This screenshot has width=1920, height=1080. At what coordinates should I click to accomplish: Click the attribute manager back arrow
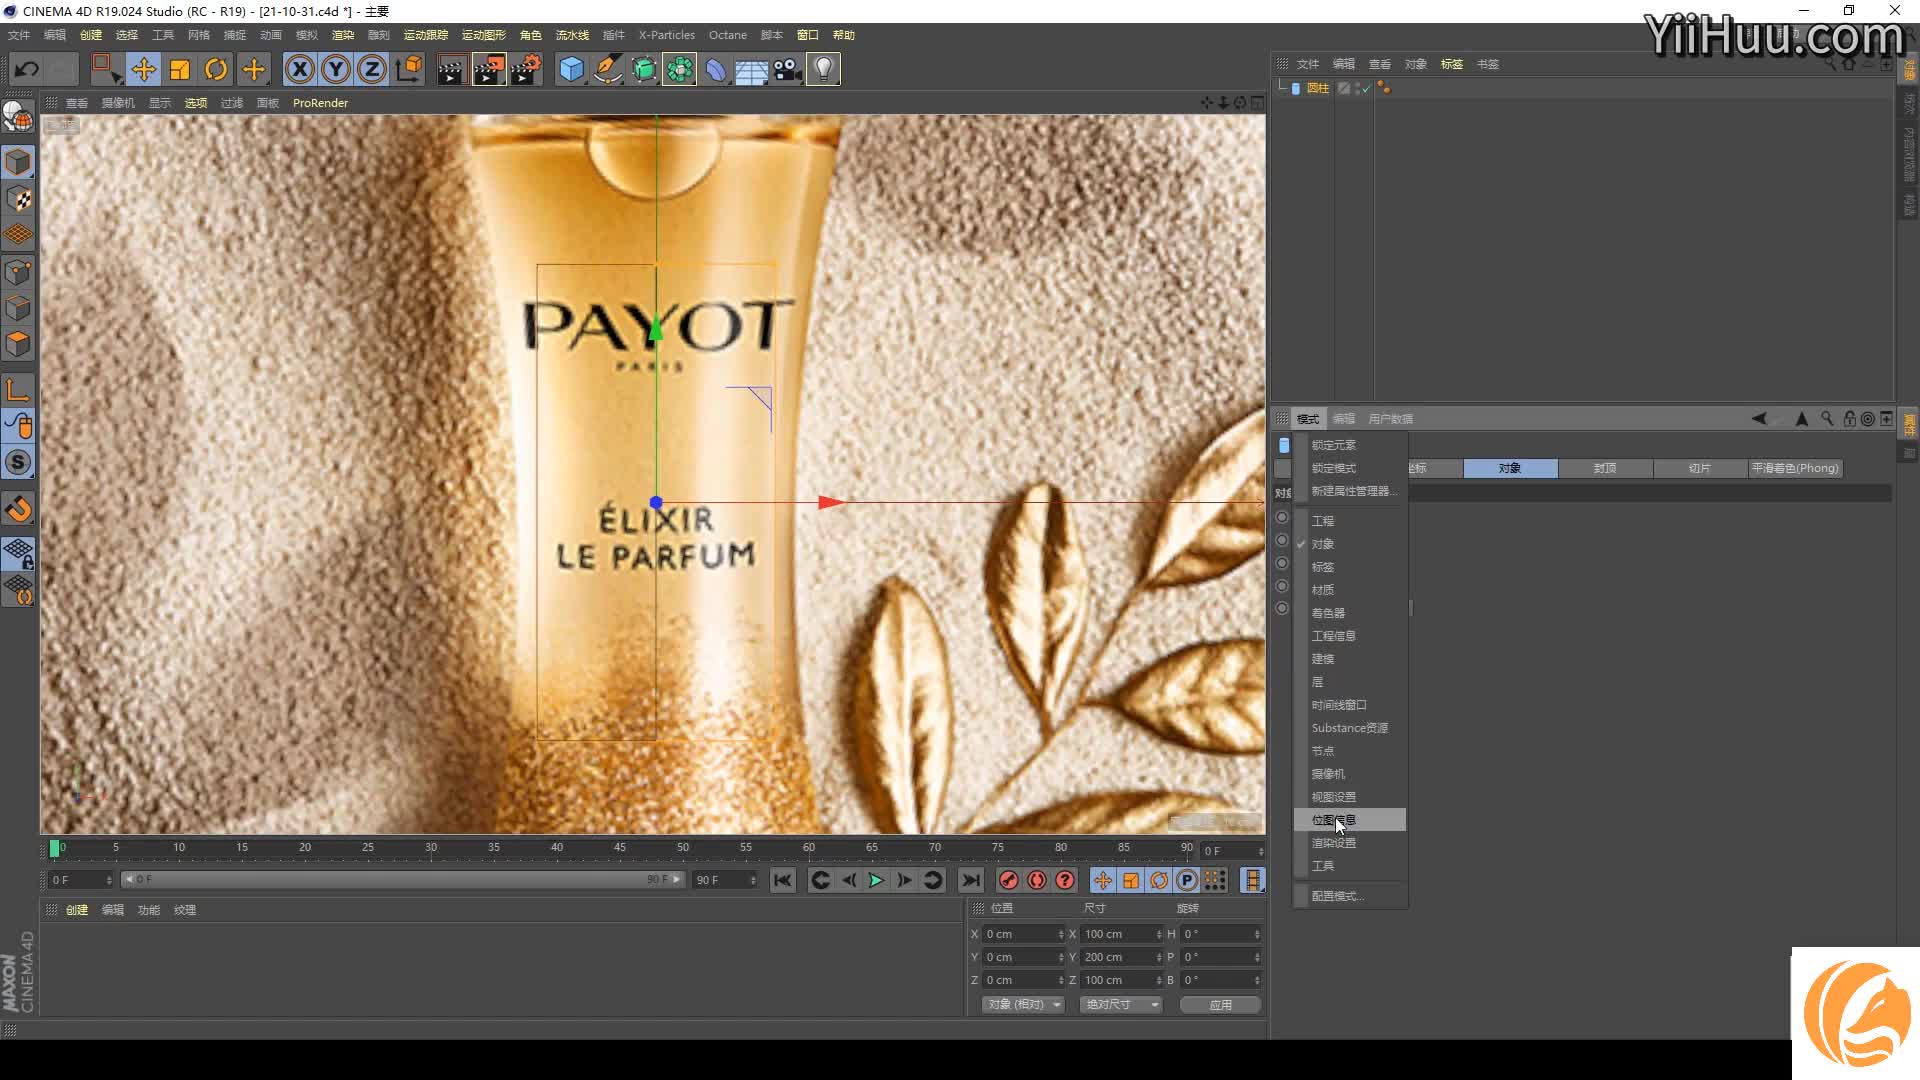pyautogui.click(x=1759, y=419)
